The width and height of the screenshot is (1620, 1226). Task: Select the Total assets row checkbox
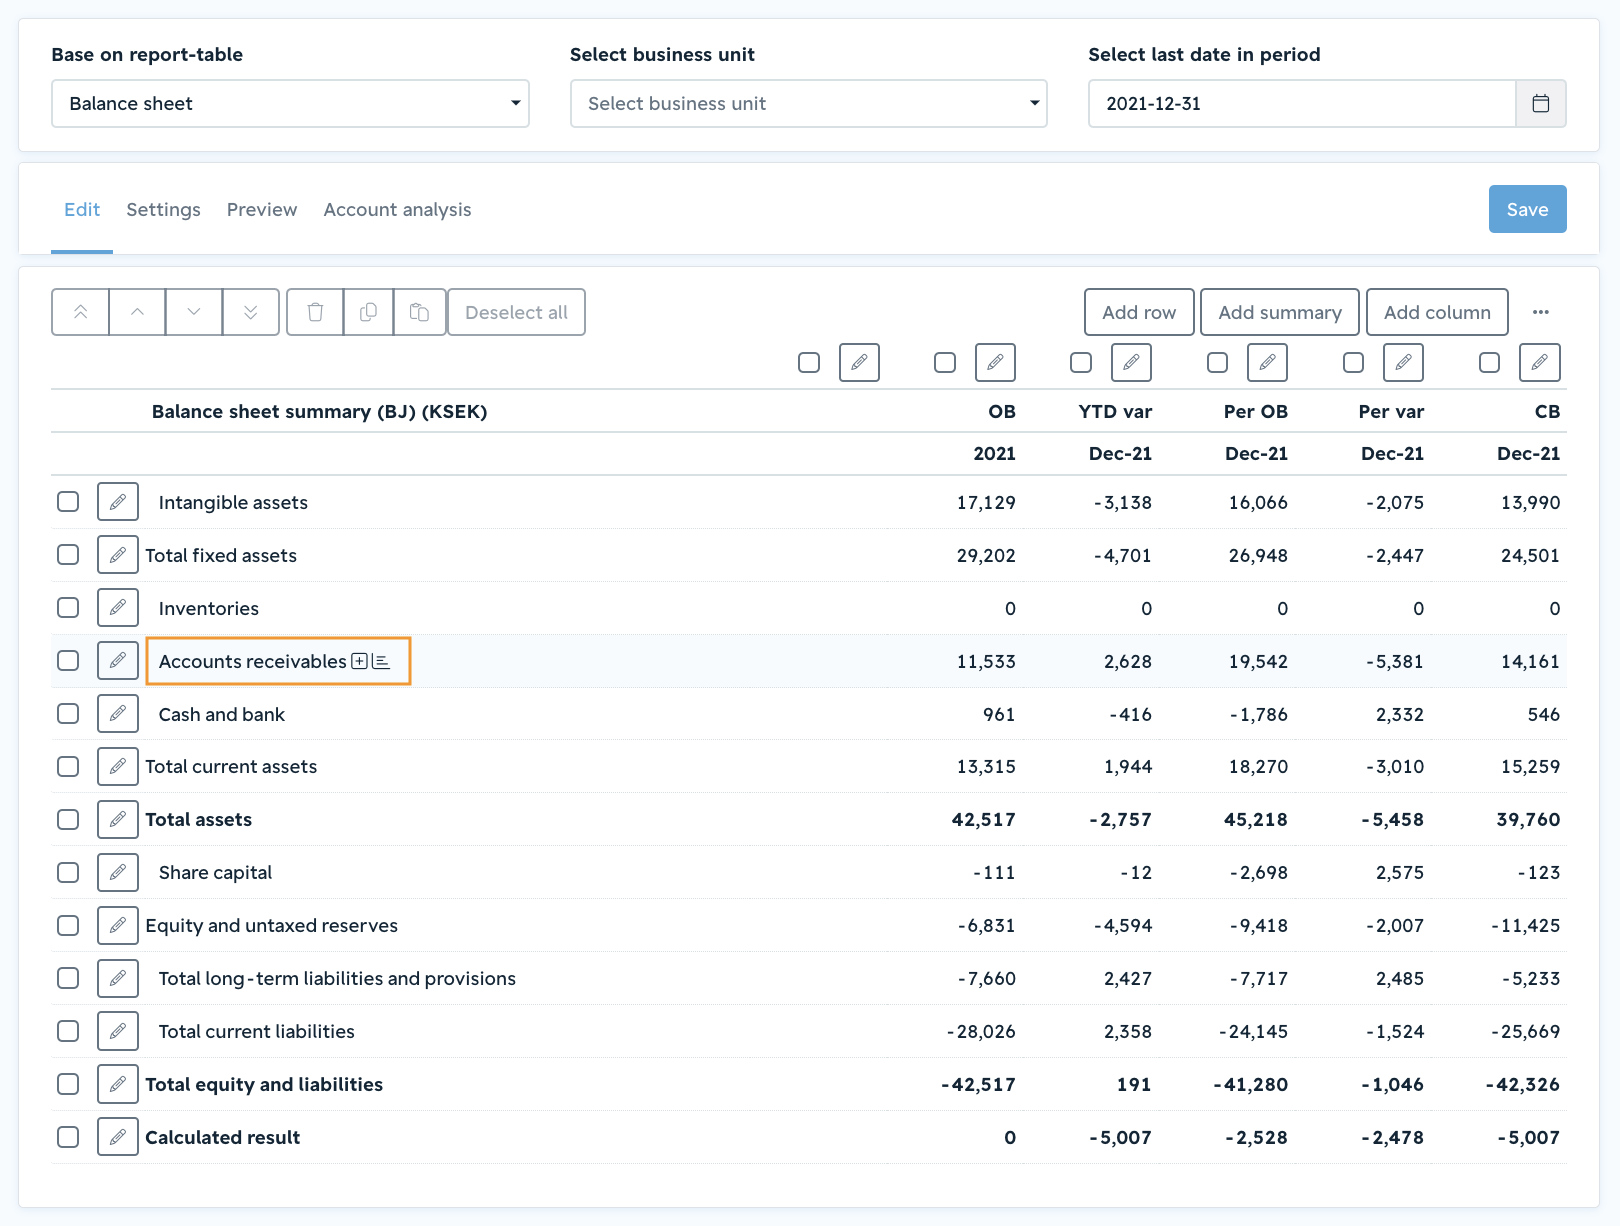coord(68,819)
